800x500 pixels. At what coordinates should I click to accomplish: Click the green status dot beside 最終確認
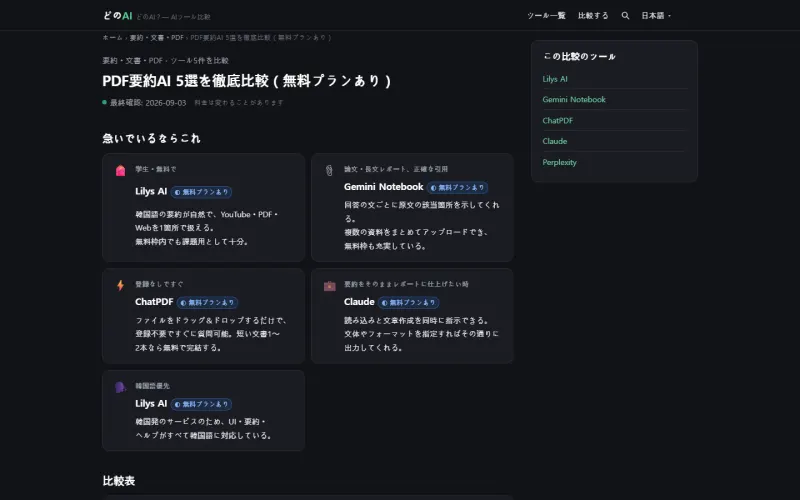pyautogui.click(x=105, y=103)
